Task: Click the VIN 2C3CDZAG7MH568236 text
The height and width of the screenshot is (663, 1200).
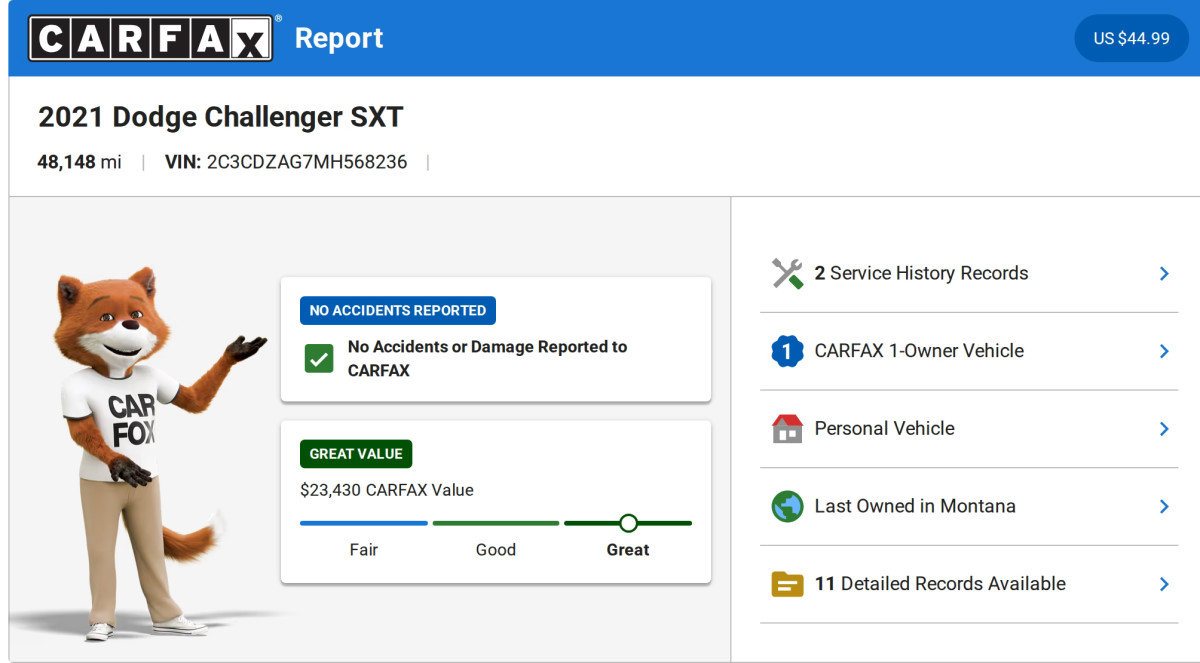Action: pyautogui.click(x=286, y=162)
